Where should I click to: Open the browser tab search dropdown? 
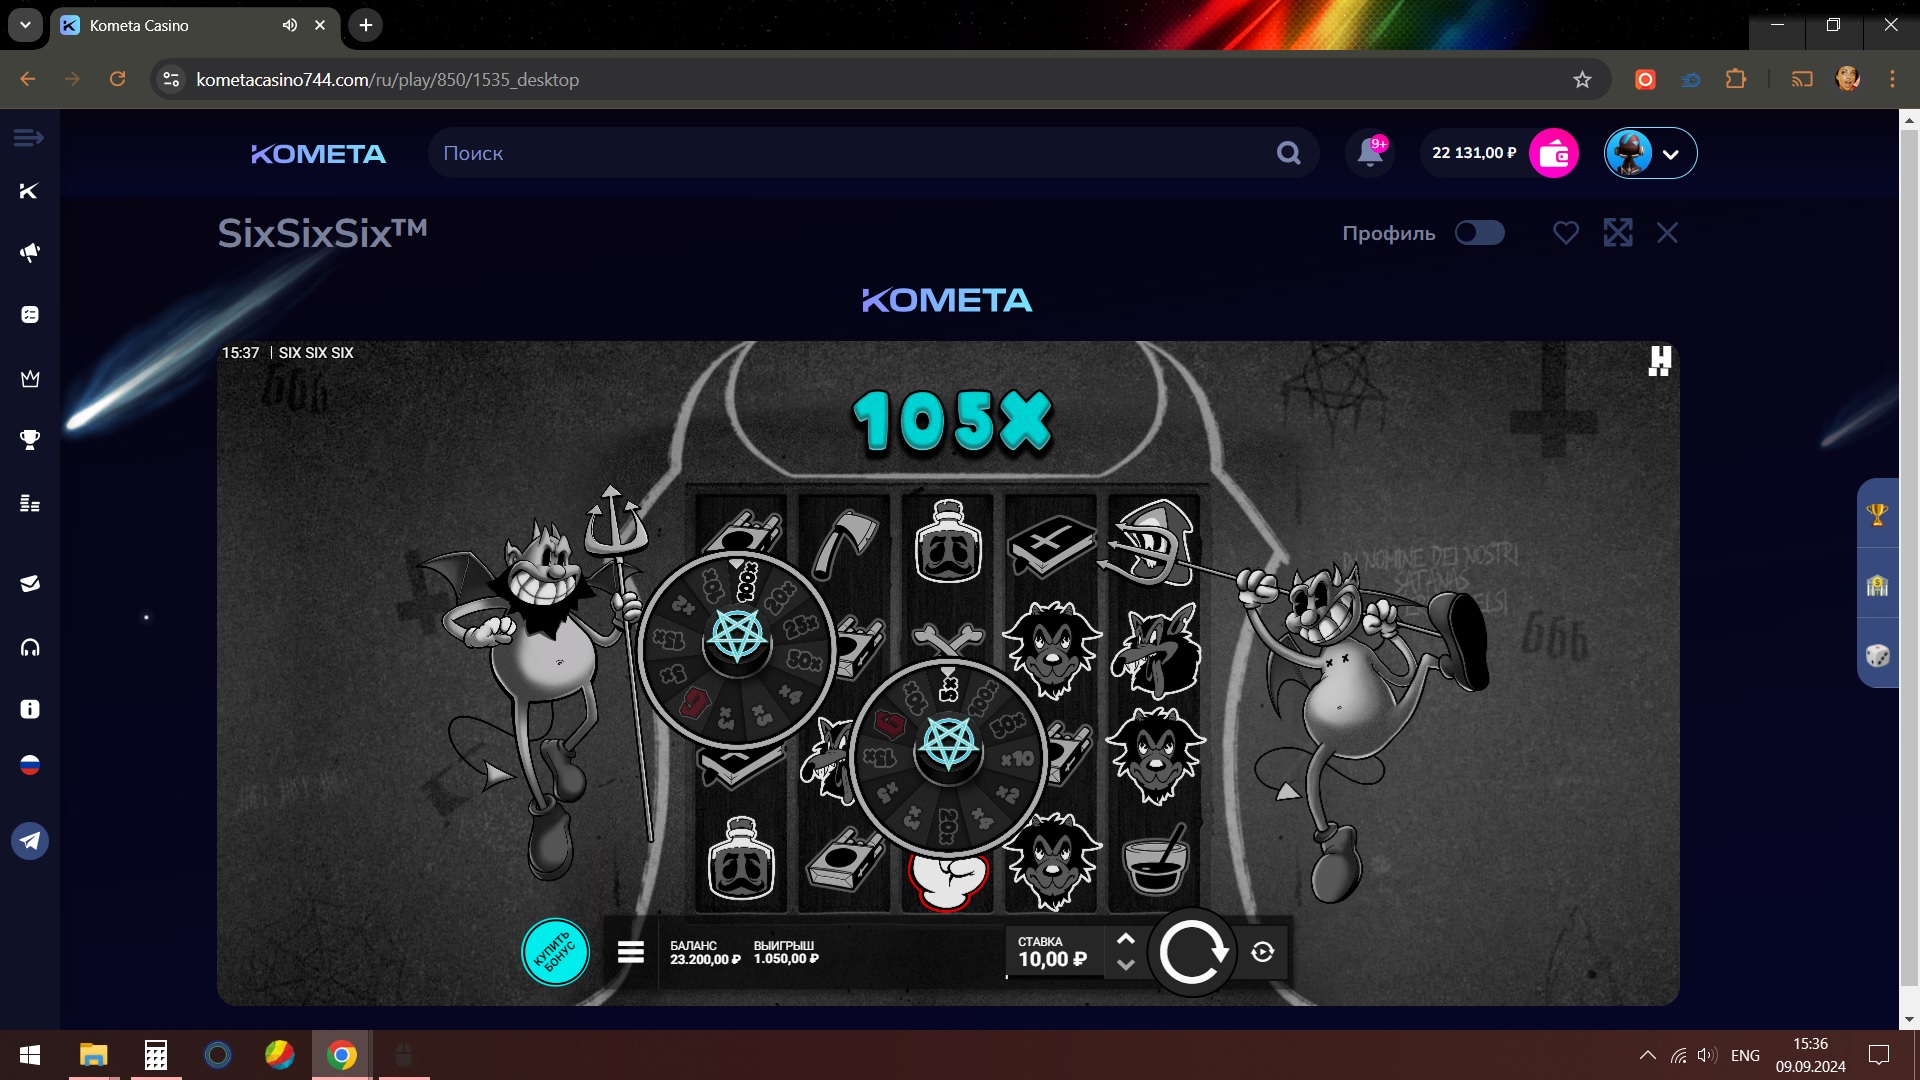point(25,25)
